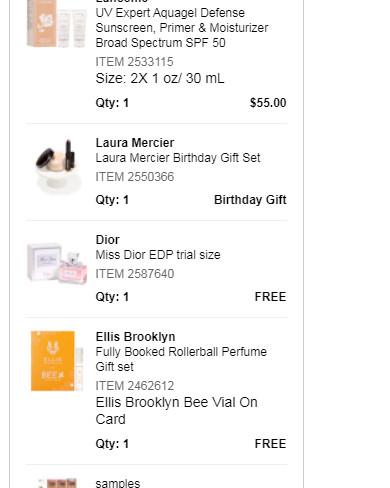Image resolution: width=390 pixels, height=488 pixels.
Task: Open Miss Dior EDP trial size link
Action: pos(158,255)
